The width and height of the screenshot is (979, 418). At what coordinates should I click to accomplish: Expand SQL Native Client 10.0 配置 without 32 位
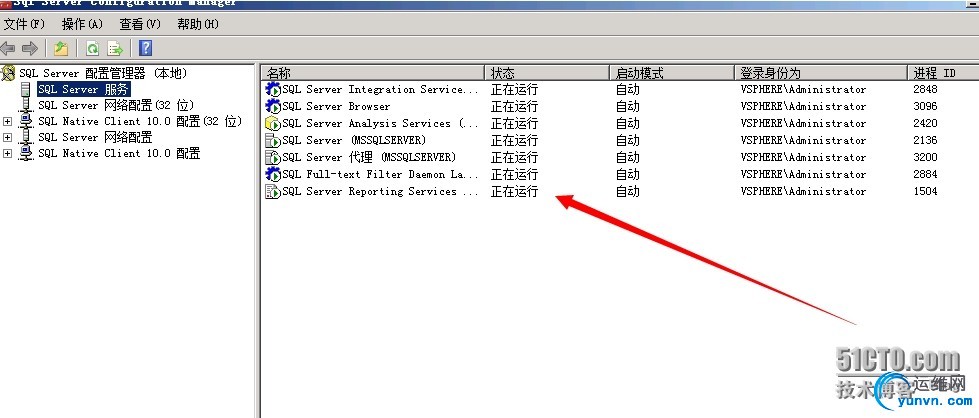click(7, 153)
